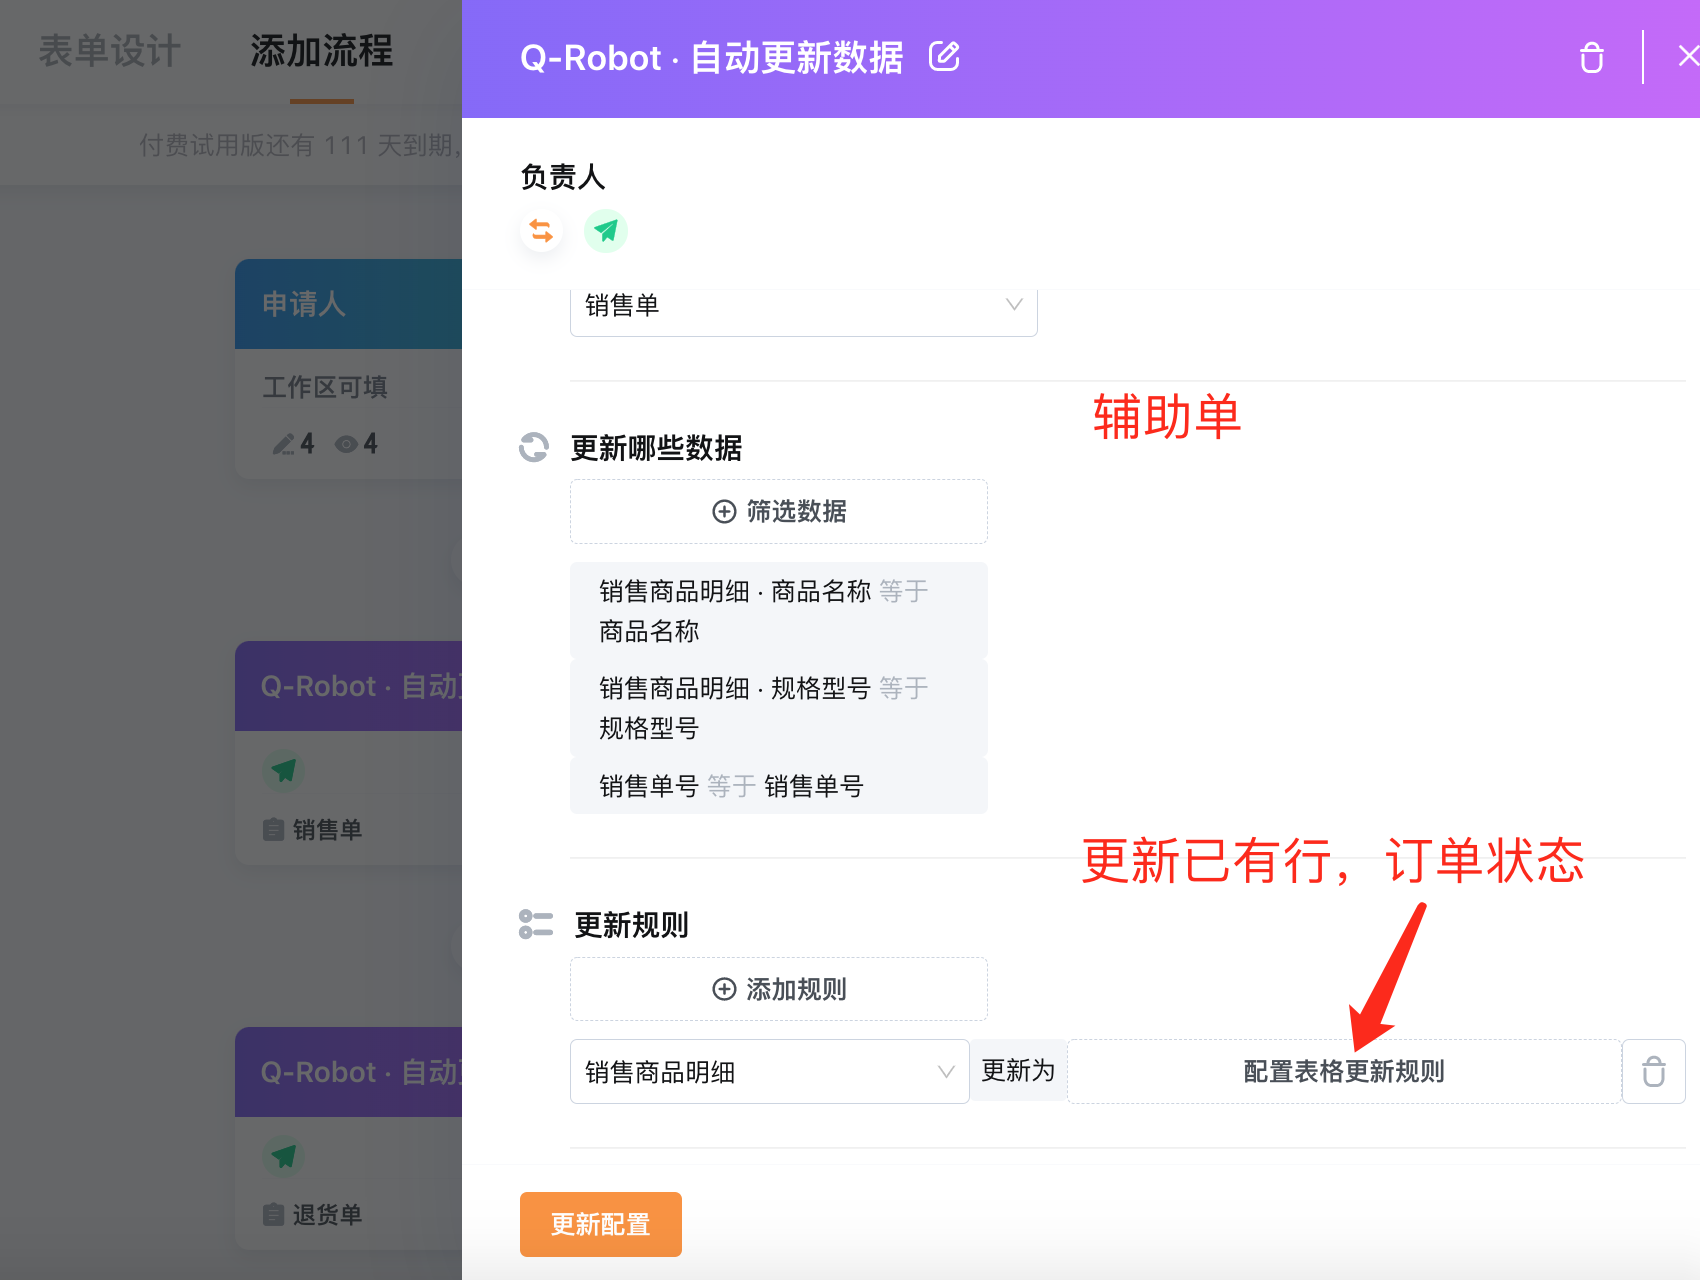This screenshot has height=1280, width=1700.
Task: Click the 筛选数据 button
Action: [779, 512]
